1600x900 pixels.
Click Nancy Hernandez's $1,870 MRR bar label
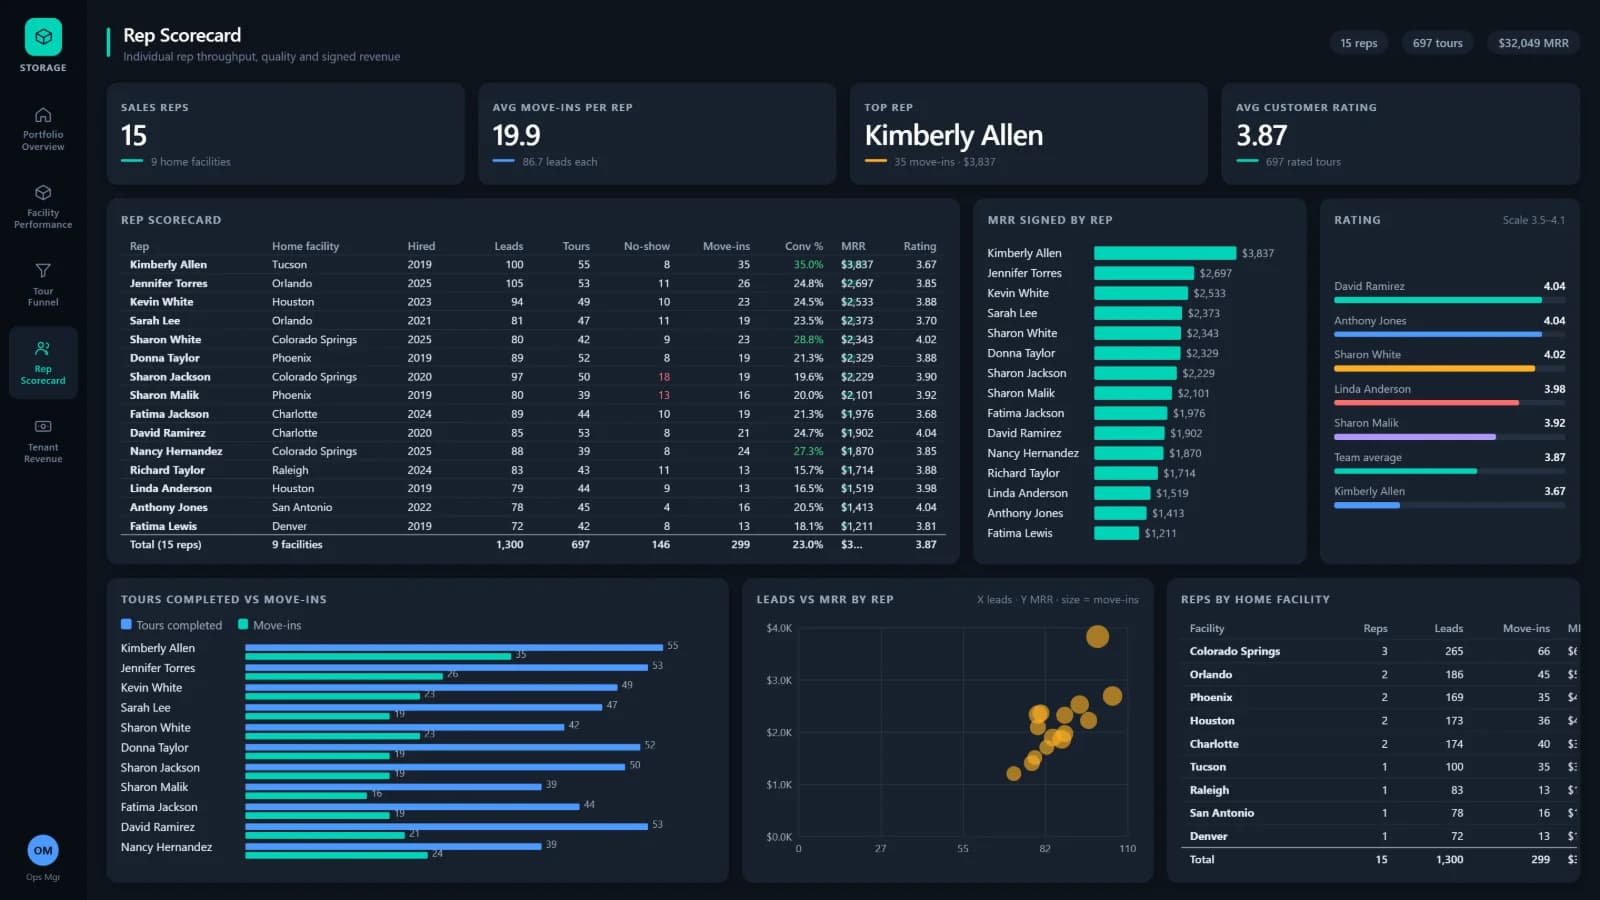(1185, 453)
